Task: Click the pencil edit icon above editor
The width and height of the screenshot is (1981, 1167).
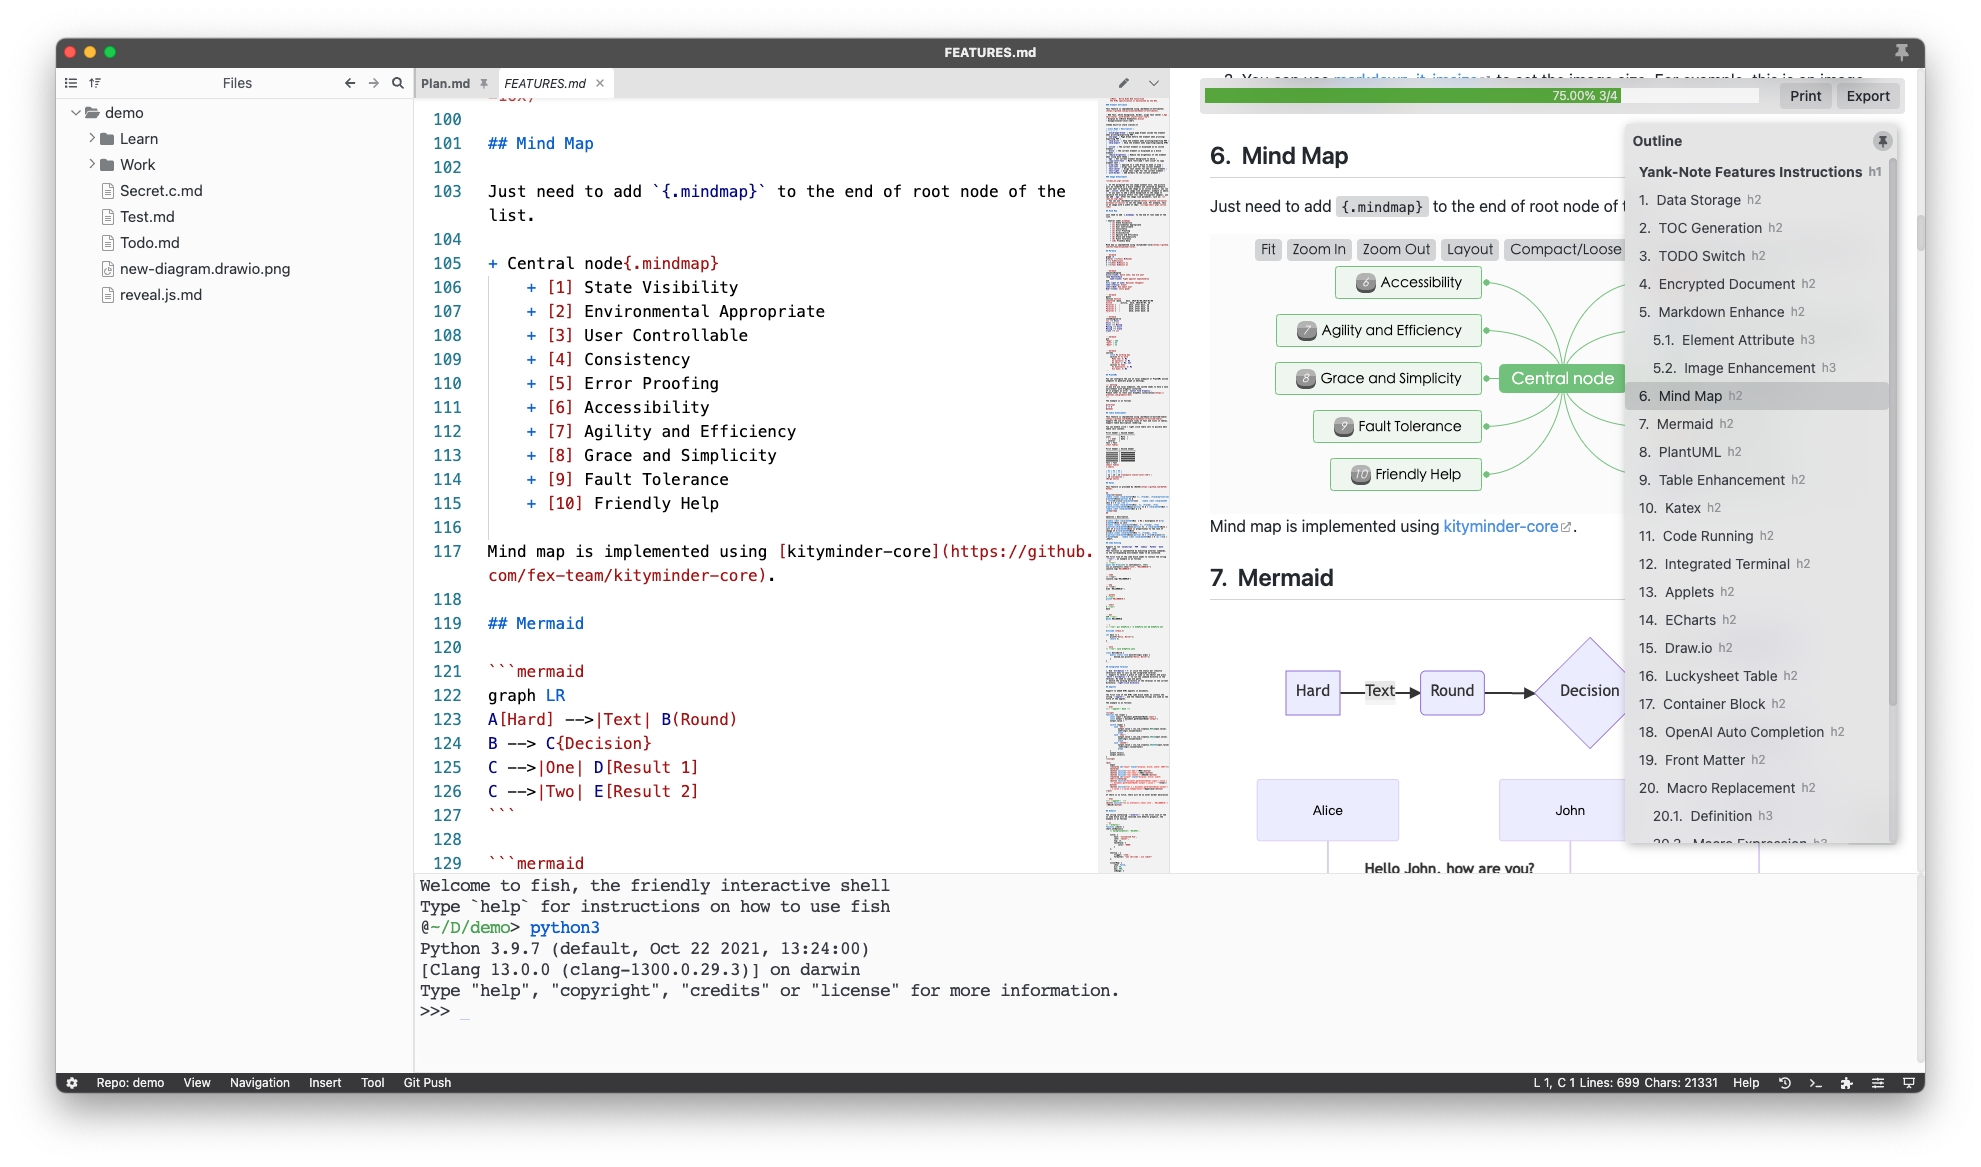Action: pos(1124,83)
